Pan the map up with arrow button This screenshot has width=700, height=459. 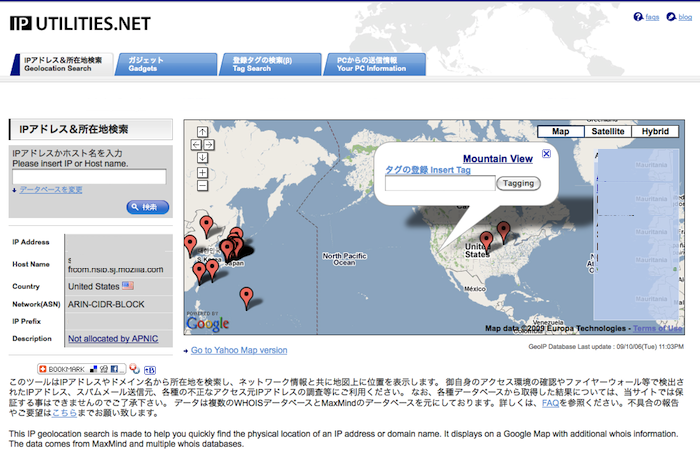[x=202, y=131]
